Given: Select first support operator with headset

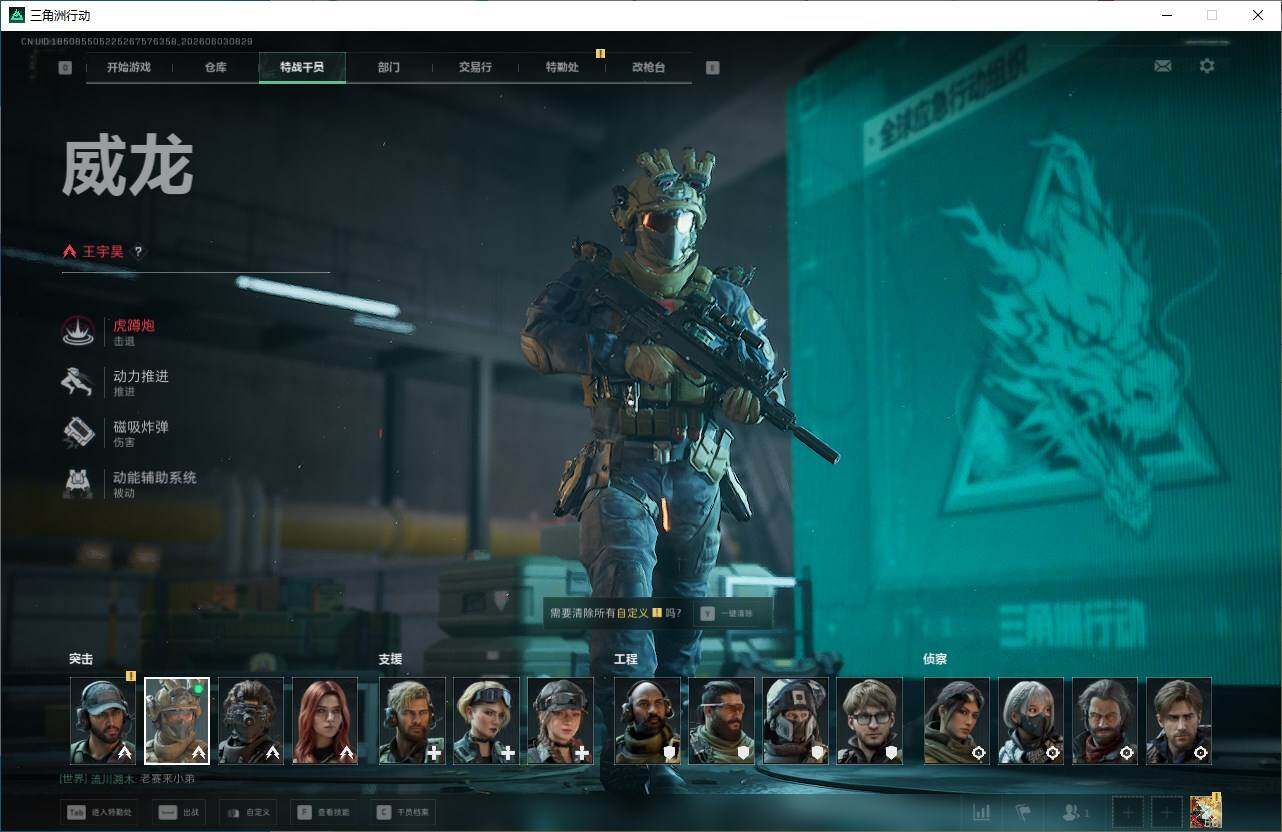Looking at the screenshot, I should pos(412,721).
